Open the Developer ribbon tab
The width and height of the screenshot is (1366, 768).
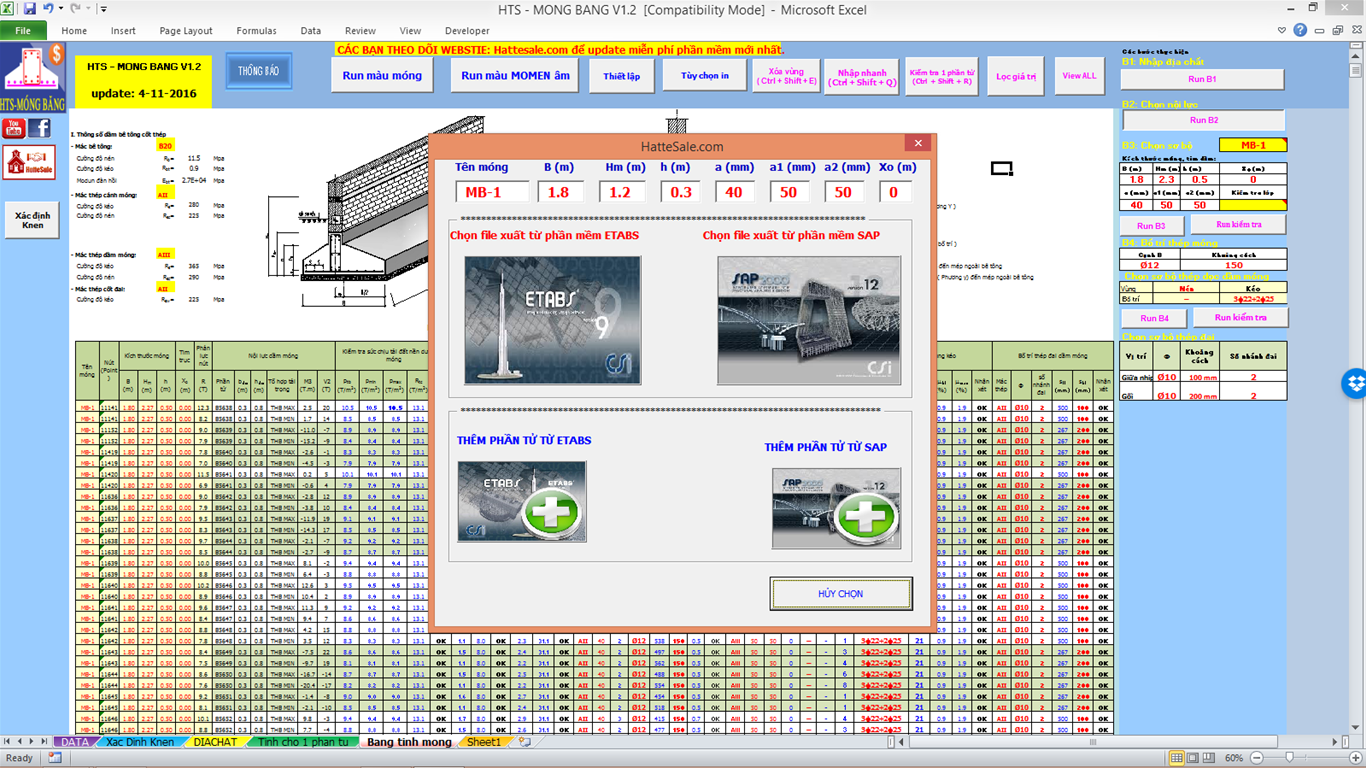pyautogui.click(x=467, y=31)
